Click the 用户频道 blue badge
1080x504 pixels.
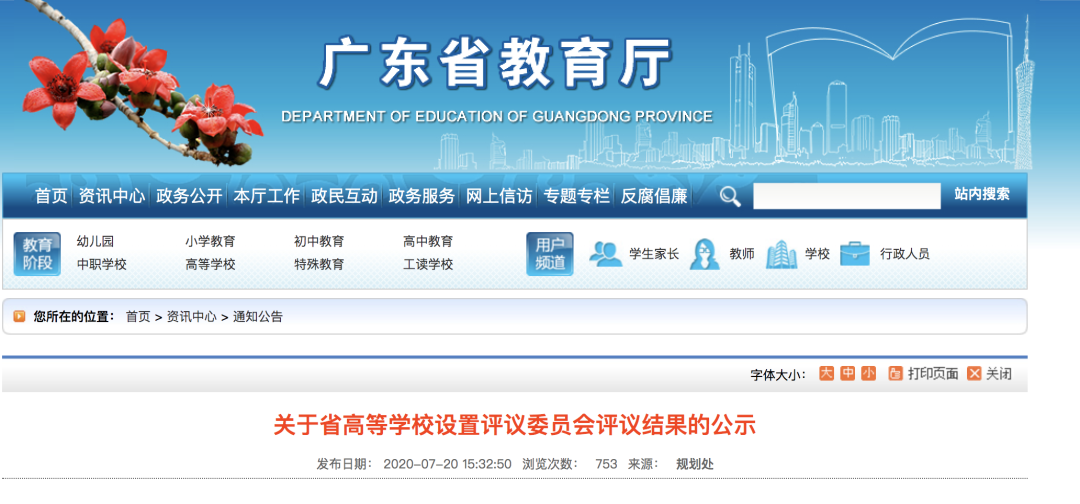pyautogui.click(x=550, y=254)
